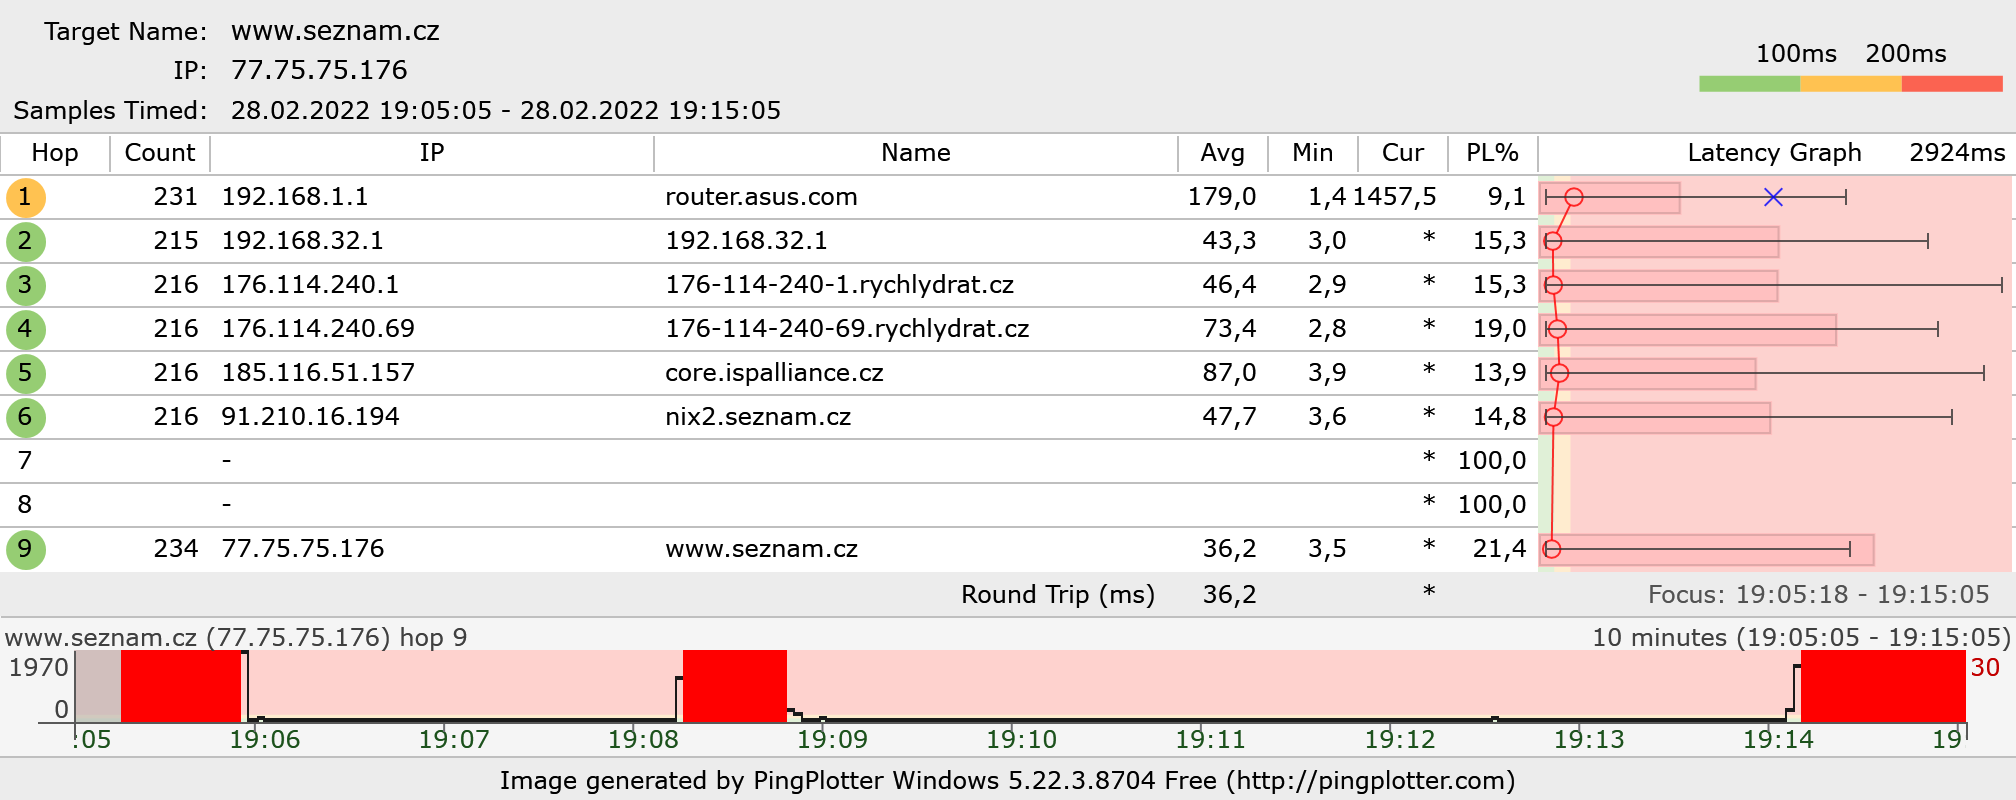Select the orange hop 1 circle icon
2016x800 pixels.
click(x=25, y=197)
